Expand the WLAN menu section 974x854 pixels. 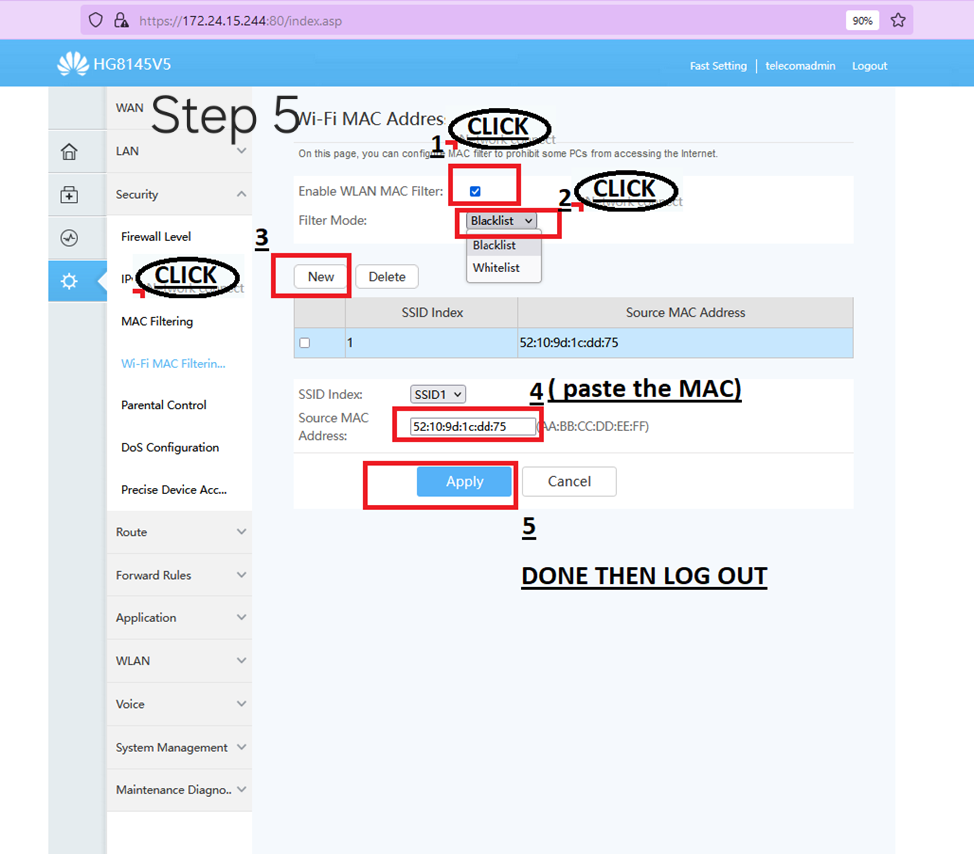(x=180, y=661)
